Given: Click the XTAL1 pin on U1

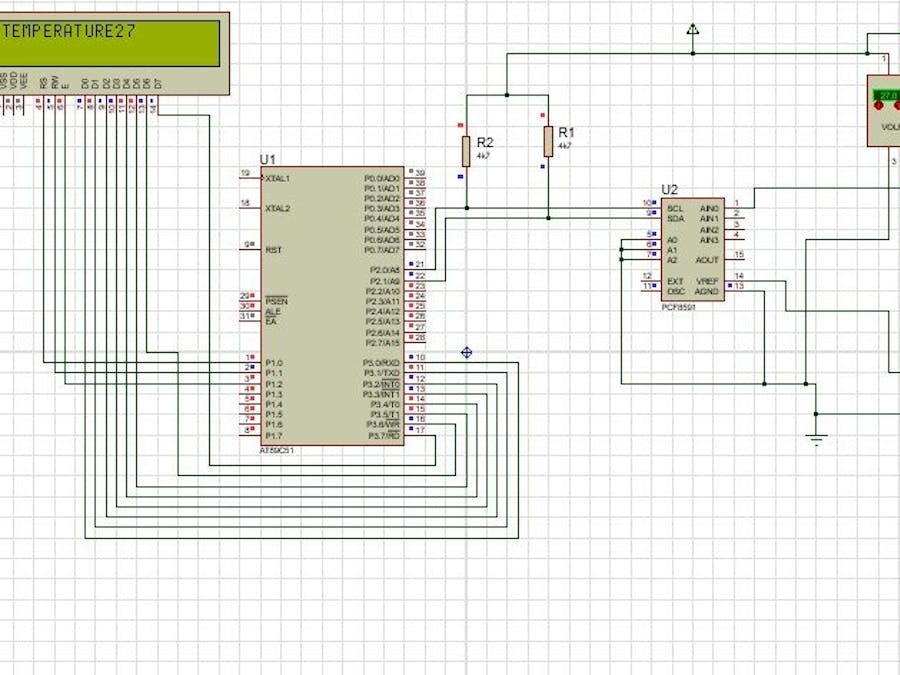Looking at the screenshot, I should click(x=250, y=177).
